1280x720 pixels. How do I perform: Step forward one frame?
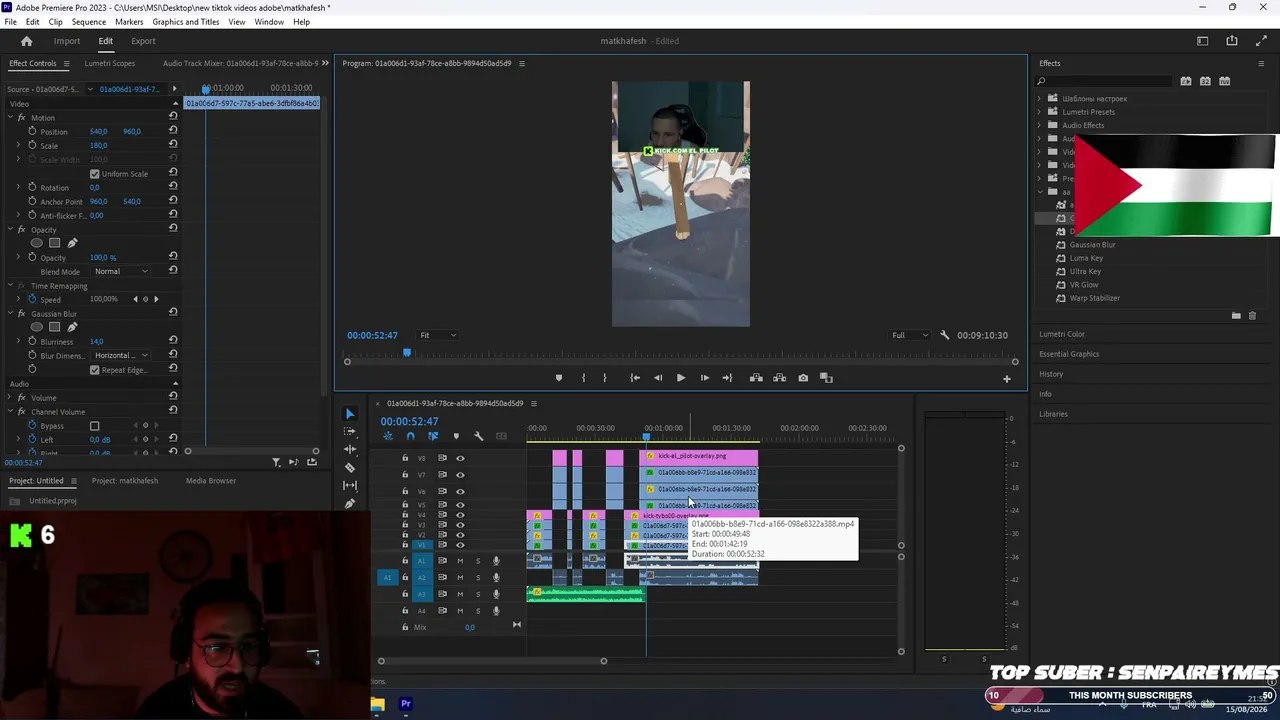point(704,378)
